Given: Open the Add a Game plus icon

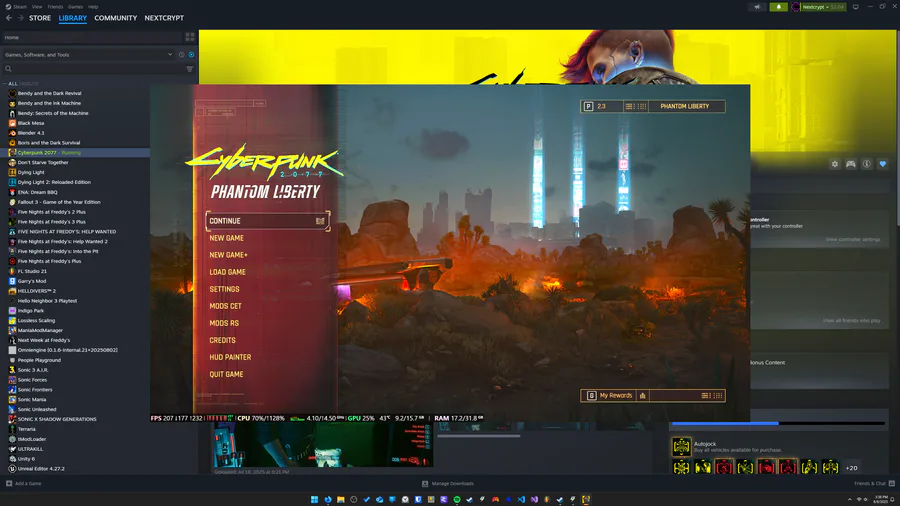Looking at the screenshot, I should point(9,484).
